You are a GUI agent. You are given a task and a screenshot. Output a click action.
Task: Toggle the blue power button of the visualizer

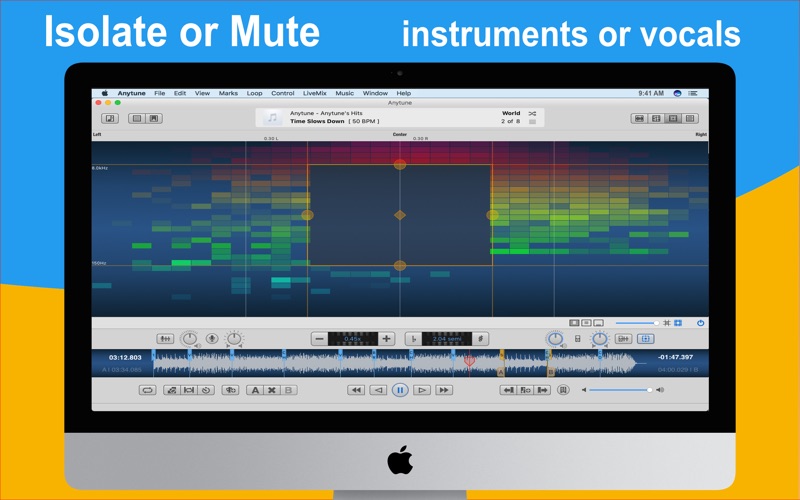click(701, 323)
